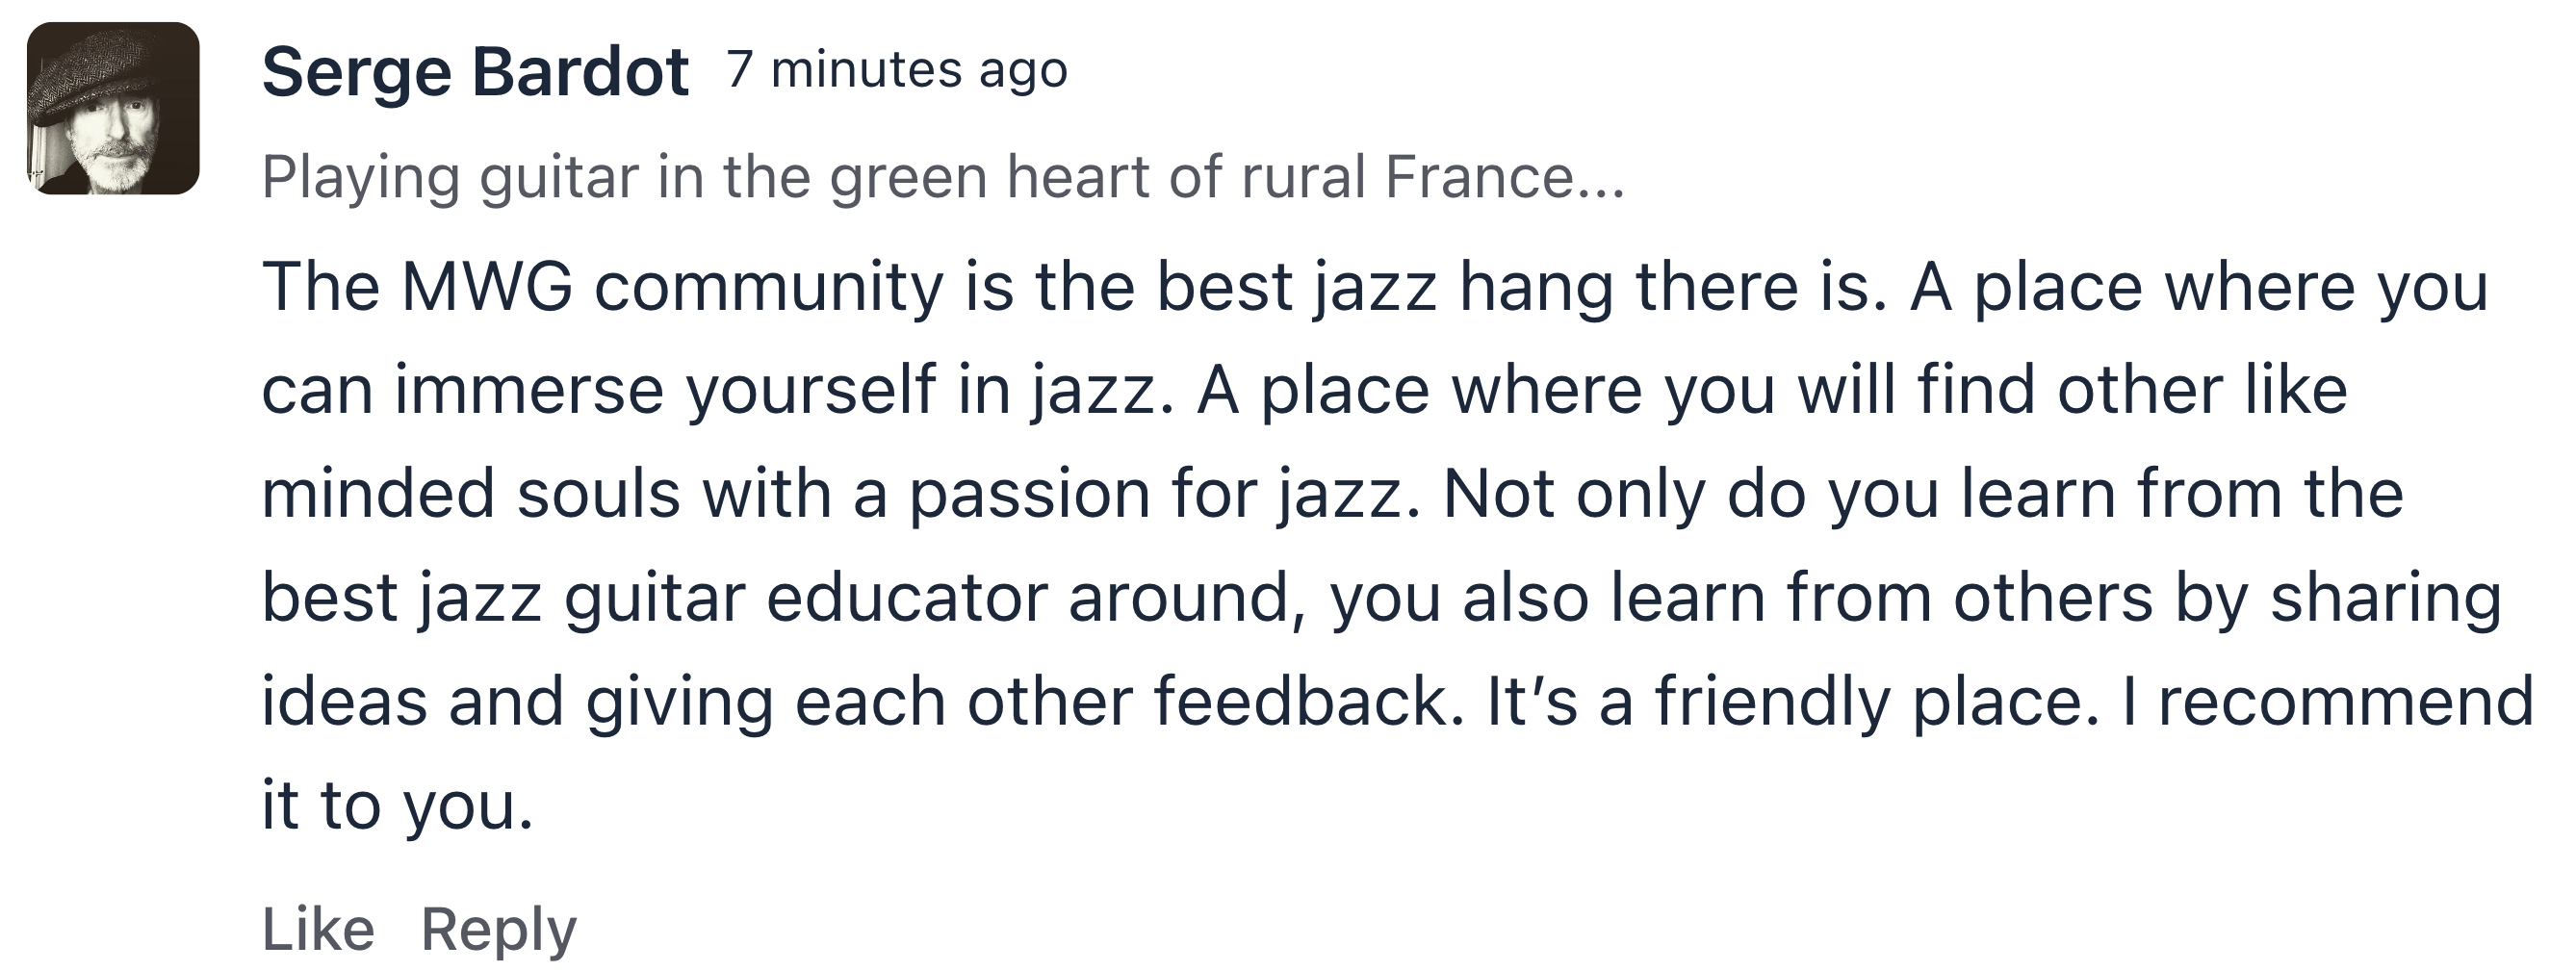This screenshot has width=2576, height=971.
Task: Click the first line starting 'The MWG community'
Action: tap(1375, 288)
